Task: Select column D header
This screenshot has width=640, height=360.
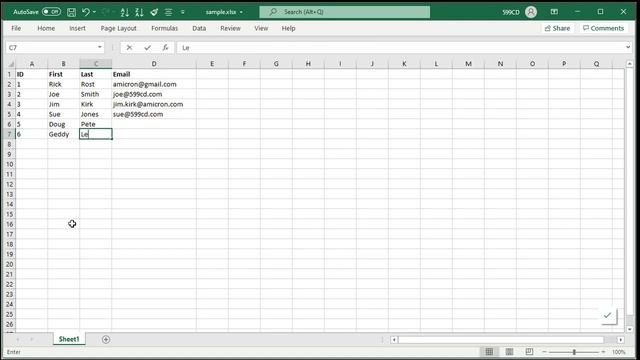Action: [x=154, y=64]
